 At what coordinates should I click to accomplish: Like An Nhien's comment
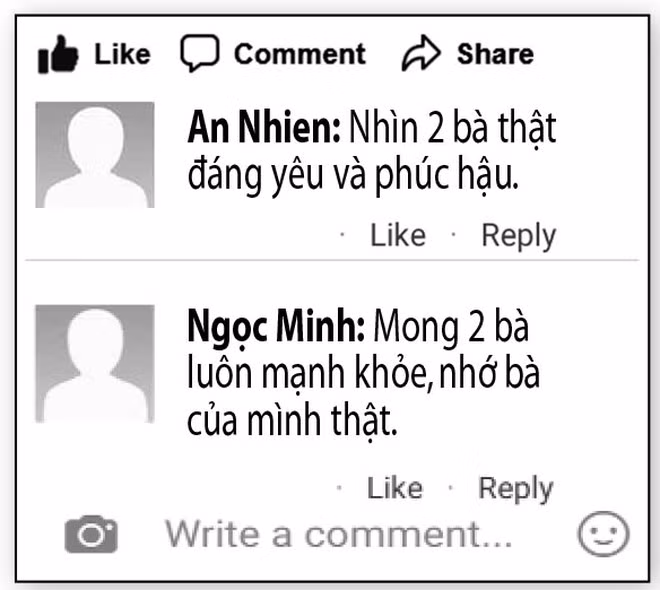coord(397,236)
